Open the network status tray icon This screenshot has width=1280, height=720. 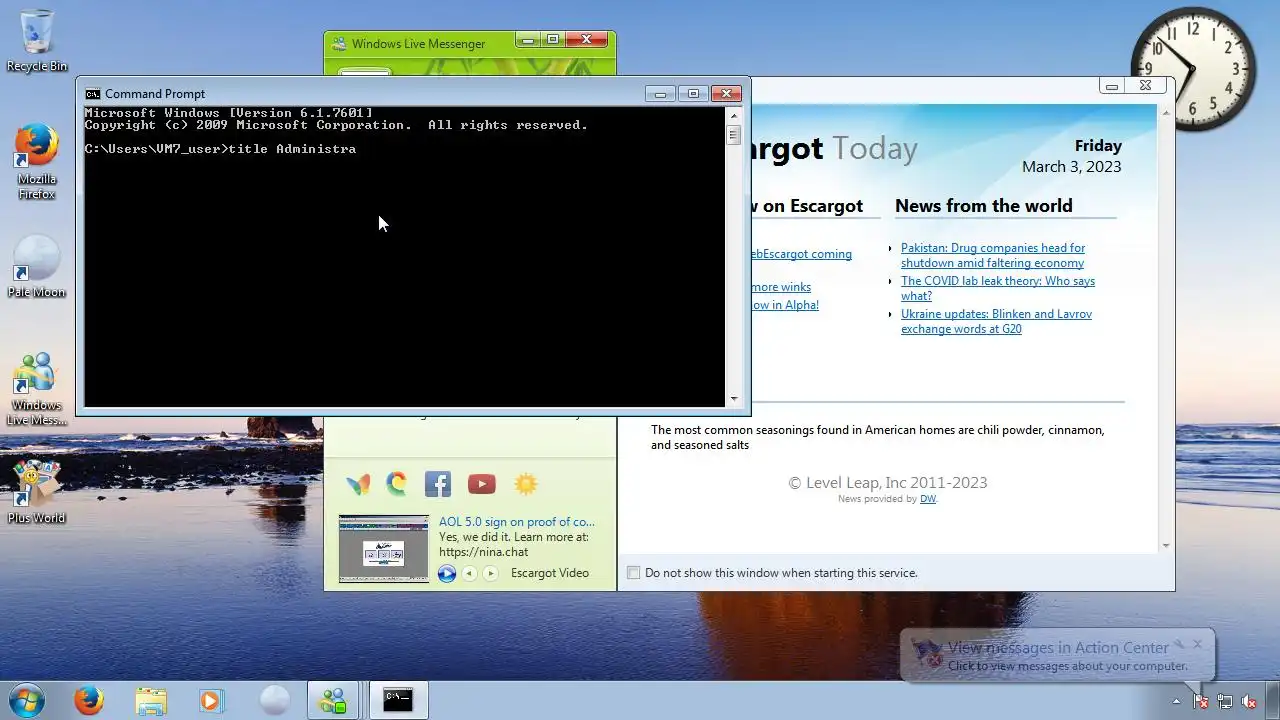1225,702
